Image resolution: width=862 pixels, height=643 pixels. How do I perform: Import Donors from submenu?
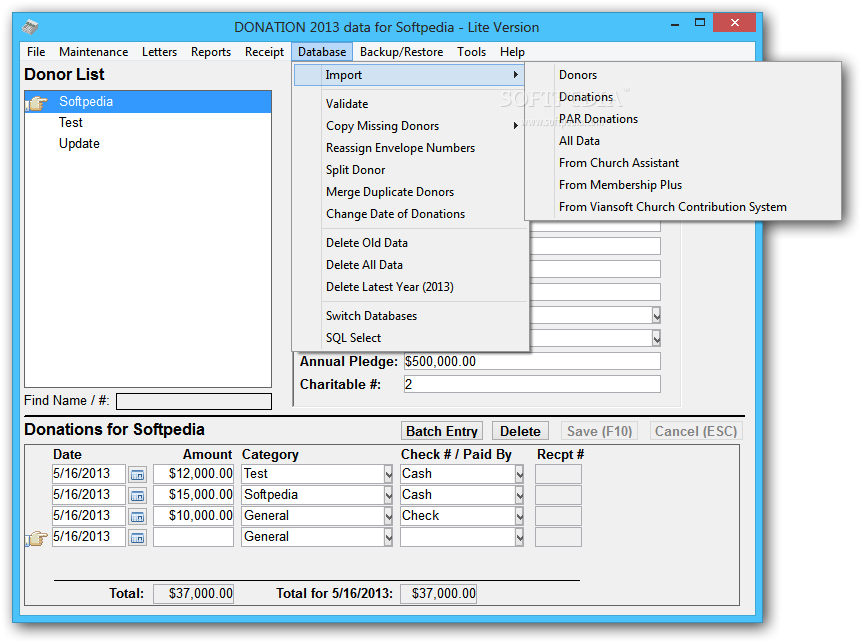click(683, 75)
